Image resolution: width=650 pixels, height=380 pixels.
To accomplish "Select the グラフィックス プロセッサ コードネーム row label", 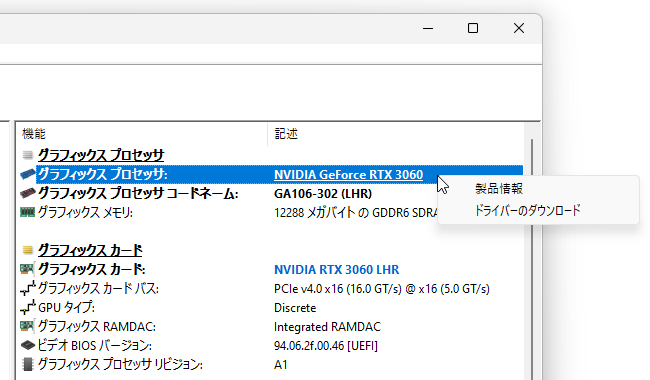I will click(x=138, y=194).
